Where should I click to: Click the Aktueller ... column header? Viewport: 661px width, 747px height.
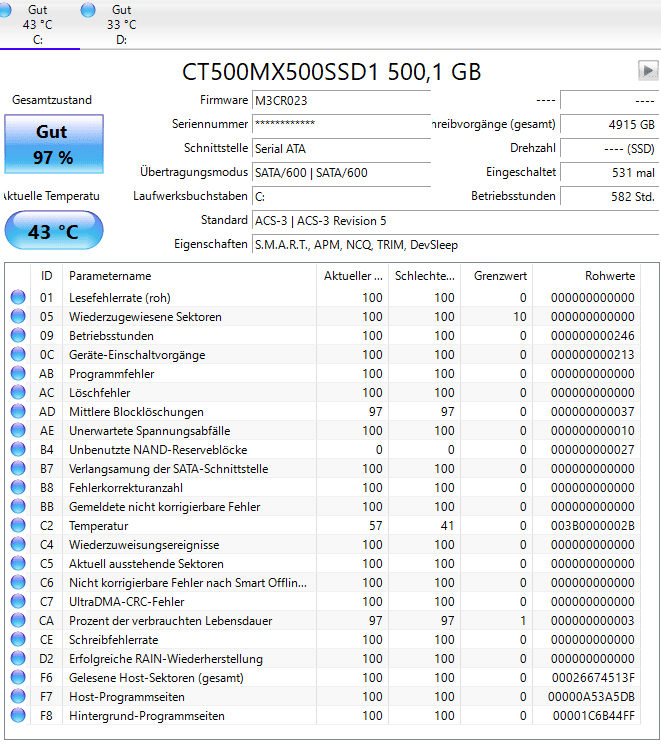[x=353, y=276]
